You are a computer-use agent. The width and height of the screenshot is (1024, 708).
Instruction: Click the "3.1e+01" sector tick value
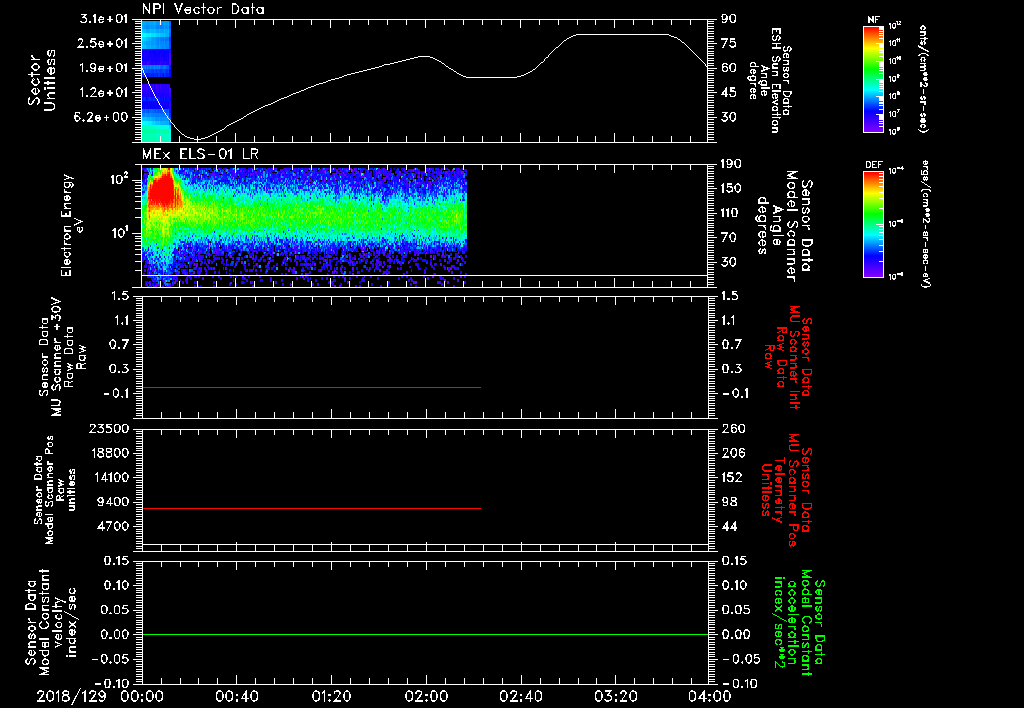pos(104,19)
